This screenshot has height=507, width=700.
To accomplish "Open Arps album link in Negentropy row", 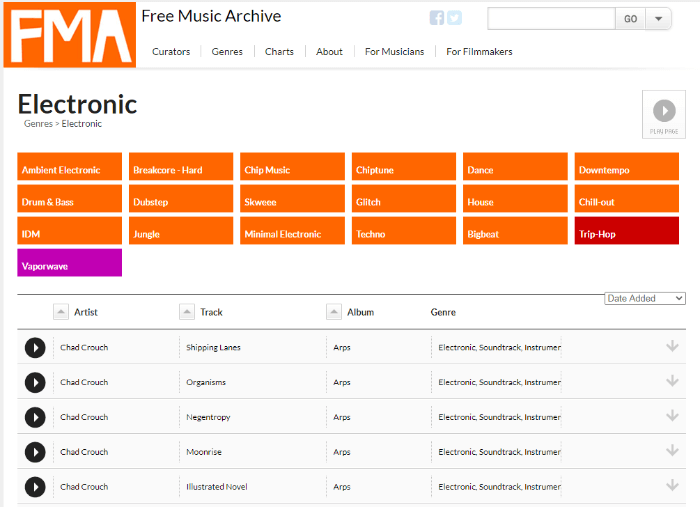I will click(x=342, y=417).
